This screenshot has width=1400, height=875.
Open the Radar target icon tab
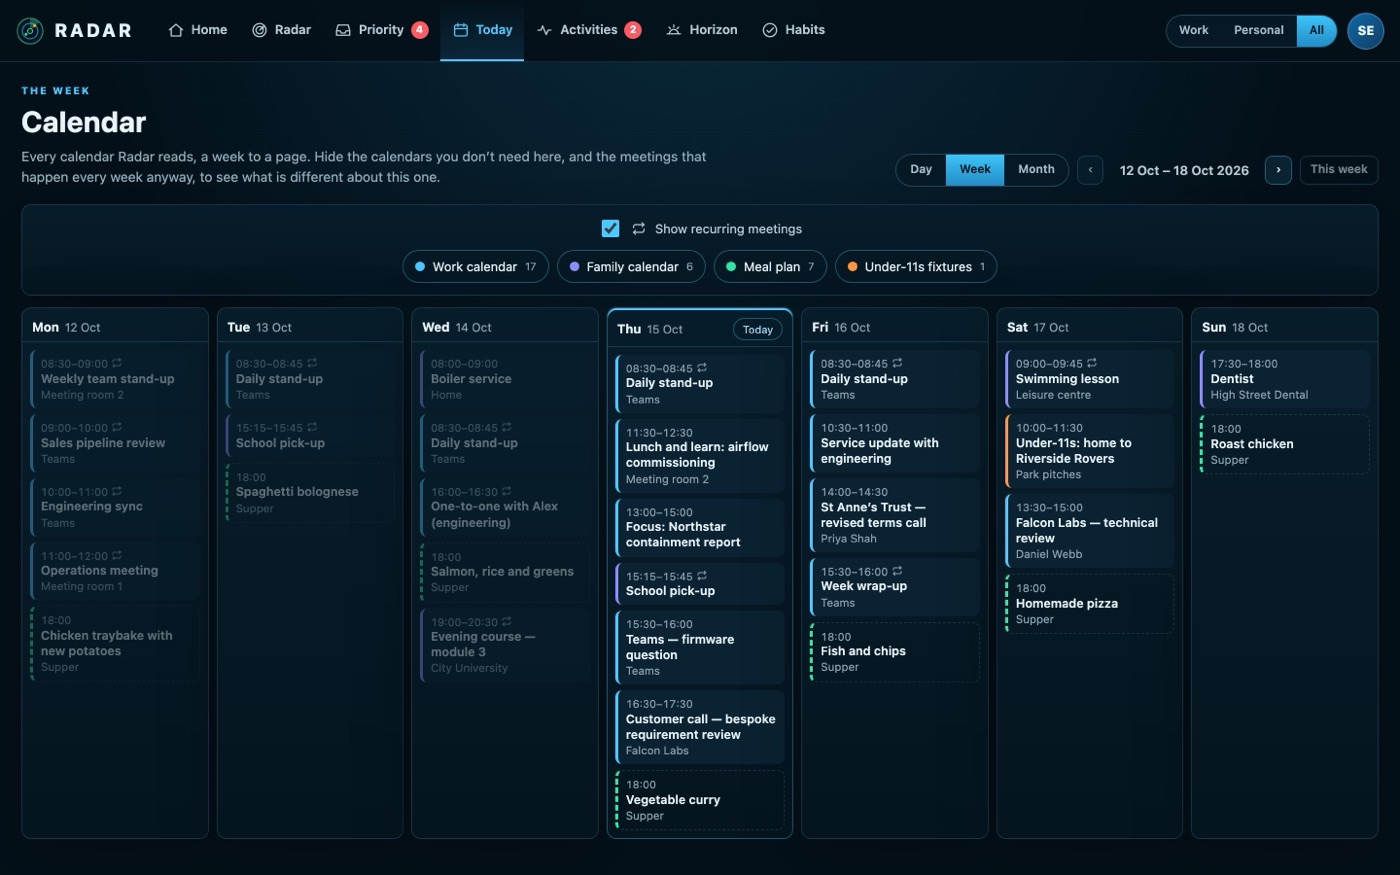[x=259, y=30]
